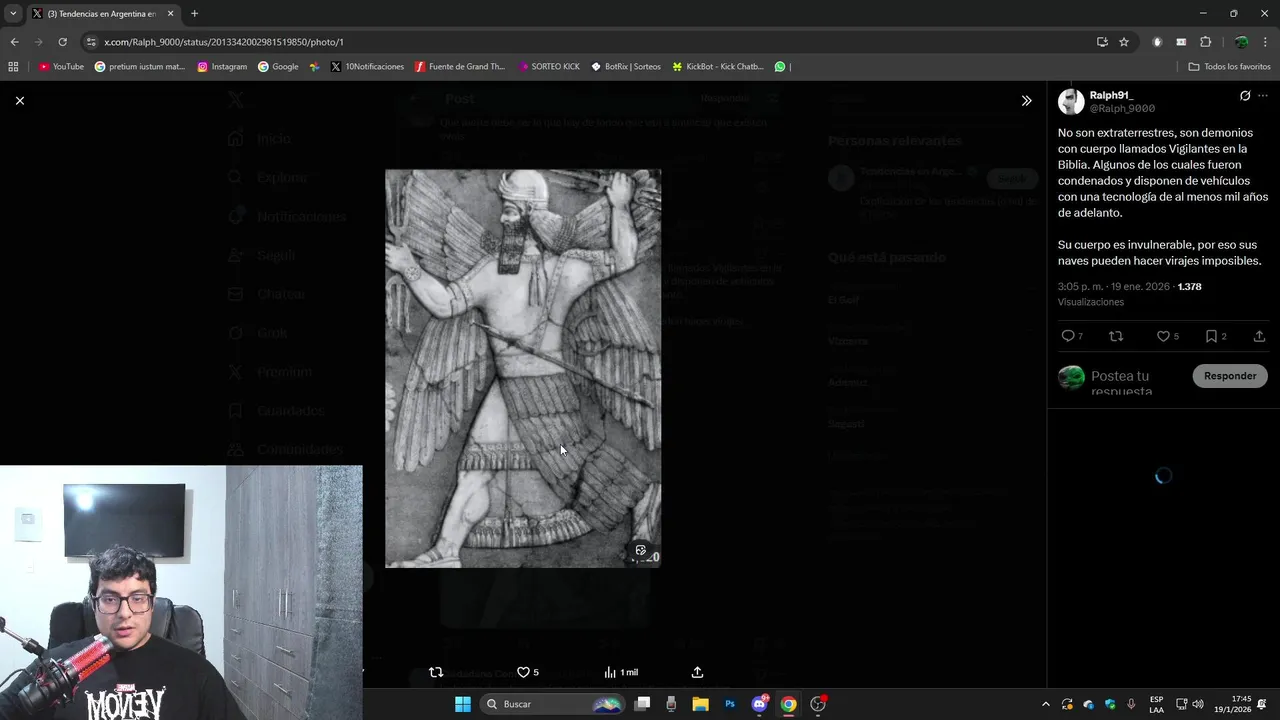This screenshot has width=1280, height=720.
Task: Repost from the photo bottom bar
Action: [x=436, y=672]
